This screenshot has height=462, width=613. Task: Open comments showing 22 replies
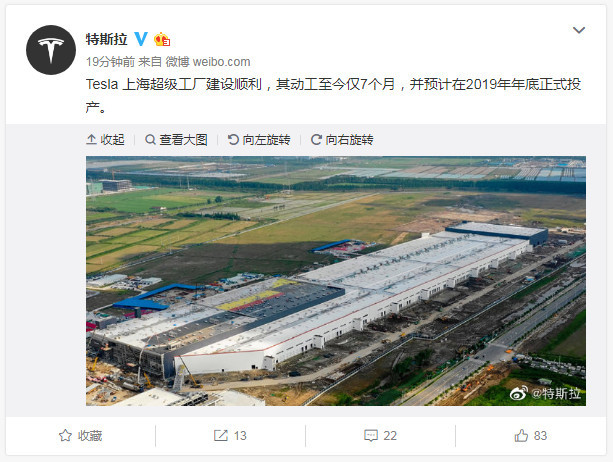tap(380, 435)
